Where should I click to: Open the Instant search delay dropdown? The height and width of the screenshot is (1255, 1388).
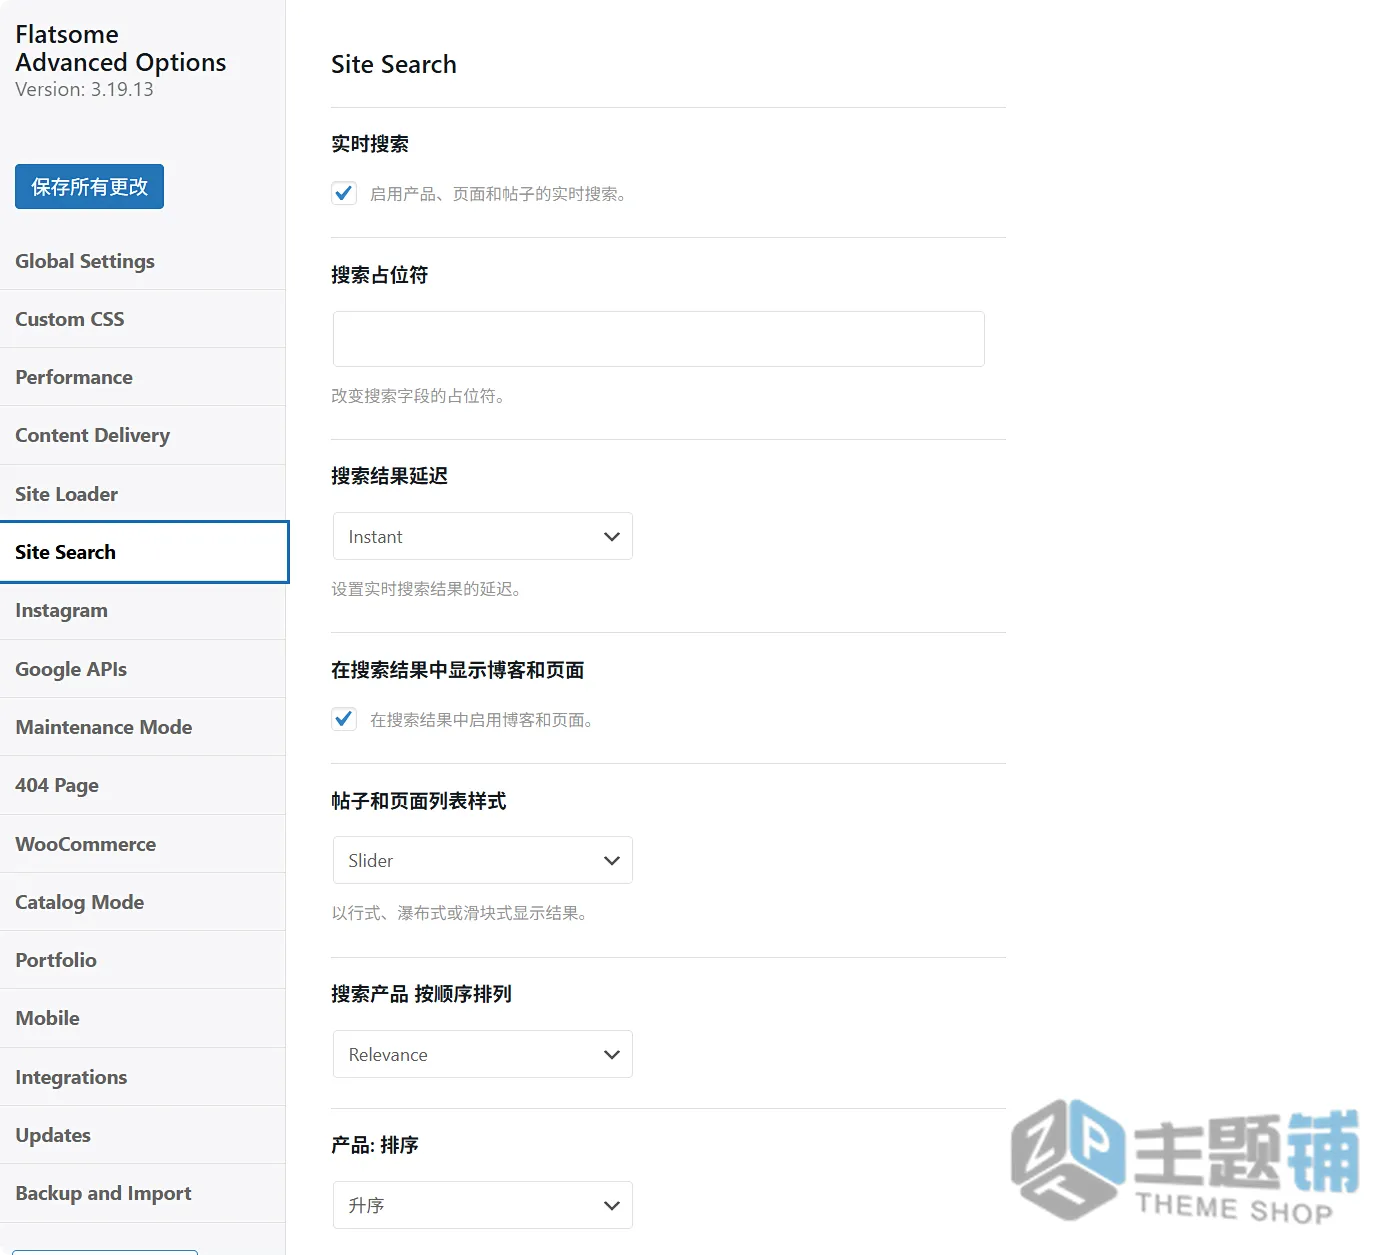(483, 536)
